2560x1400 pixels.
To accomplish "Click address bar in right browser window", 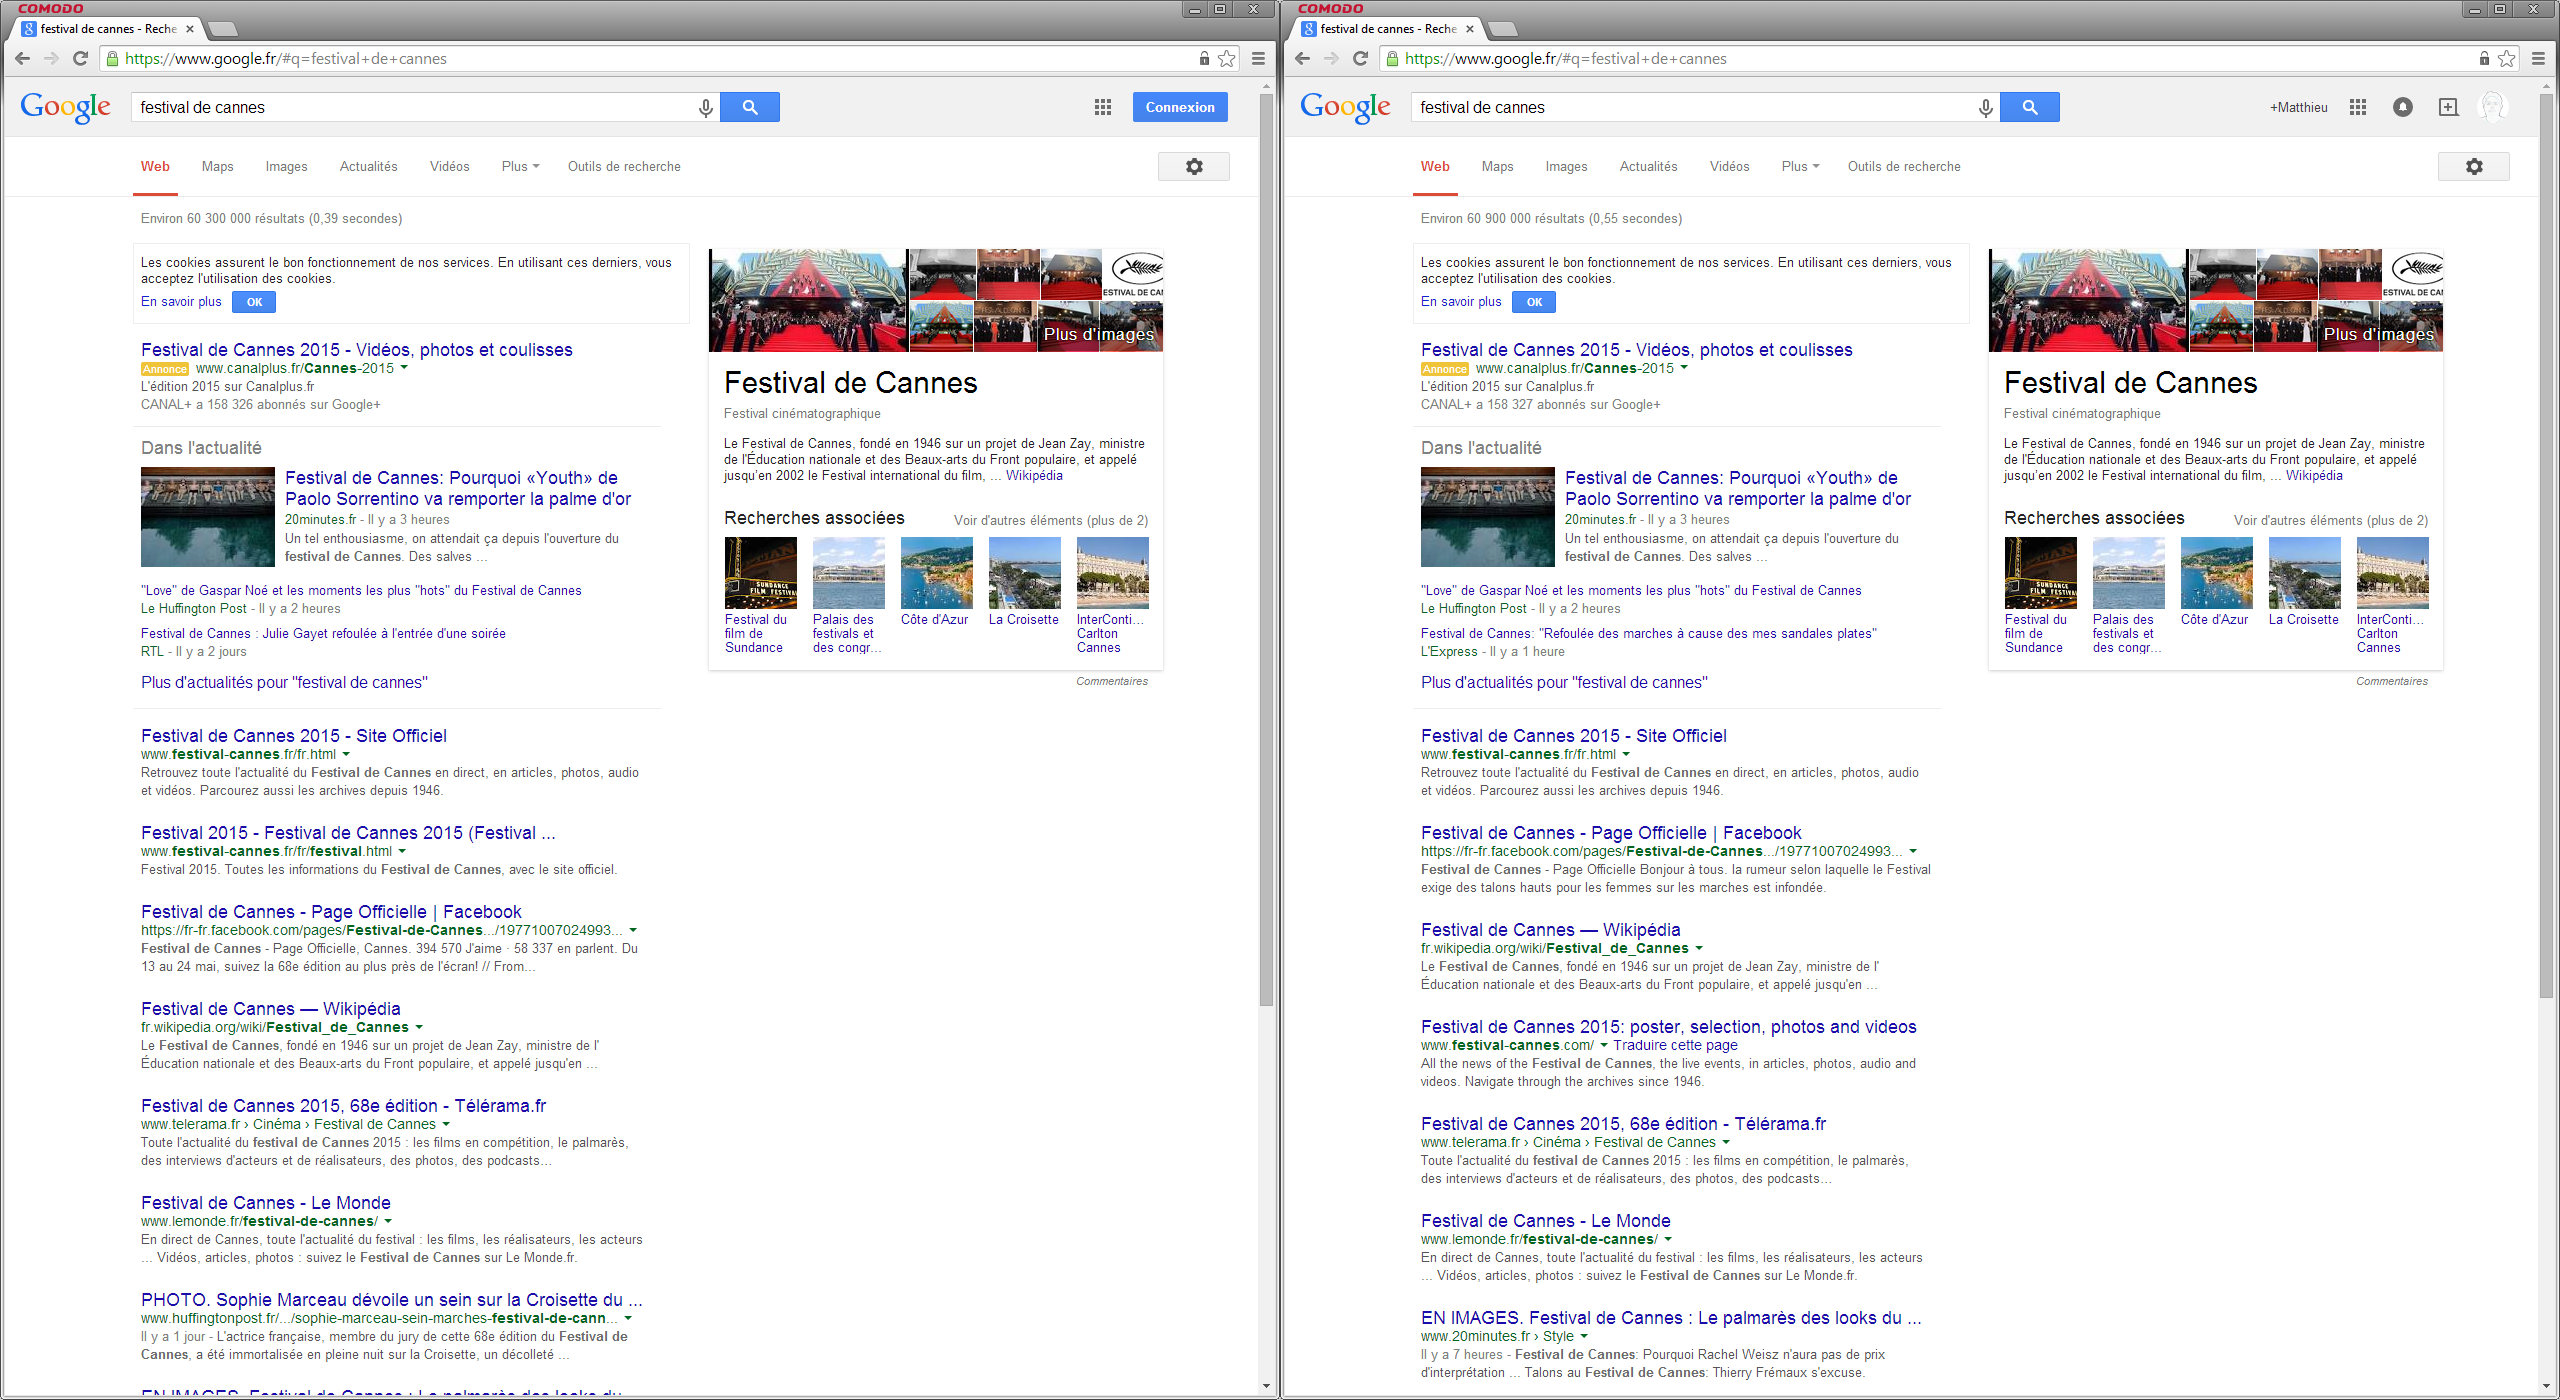I will coord(1930,59).
